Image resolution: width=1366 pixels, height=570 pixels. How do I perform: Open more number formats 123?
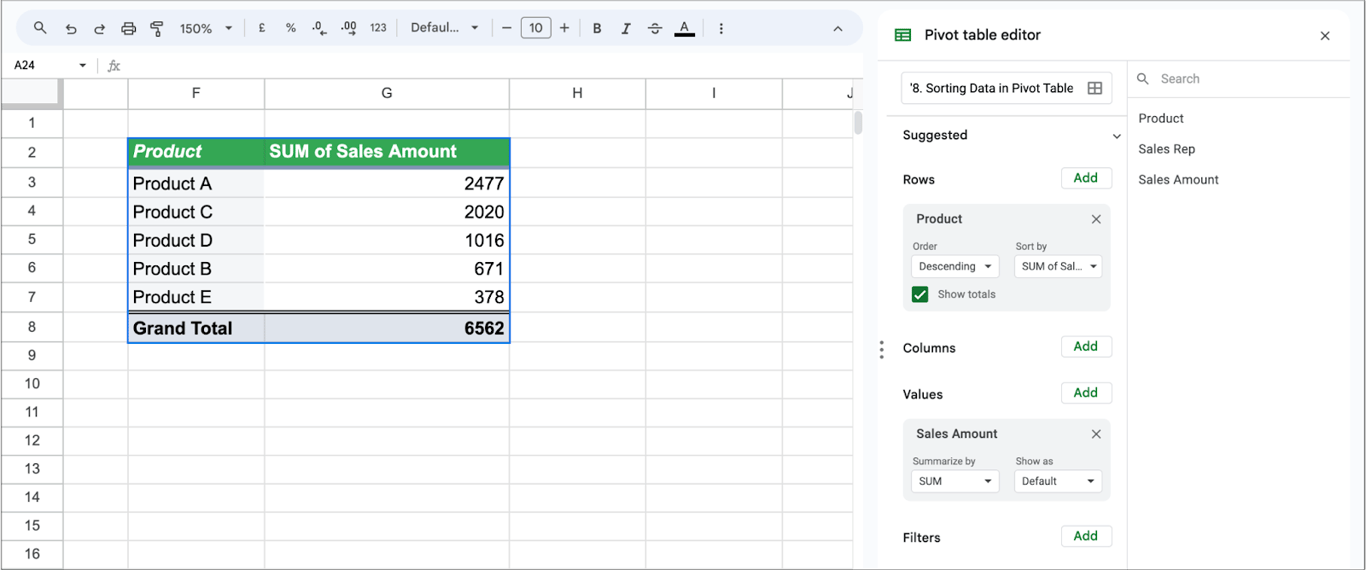[378, 28]
